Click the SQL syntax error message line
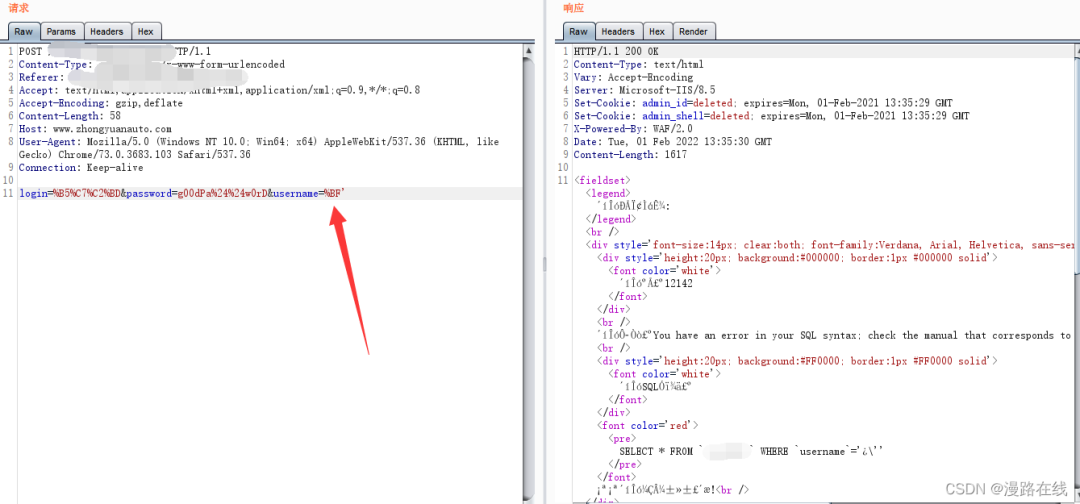Screen dimensions: 1080x504 [834, 335]
